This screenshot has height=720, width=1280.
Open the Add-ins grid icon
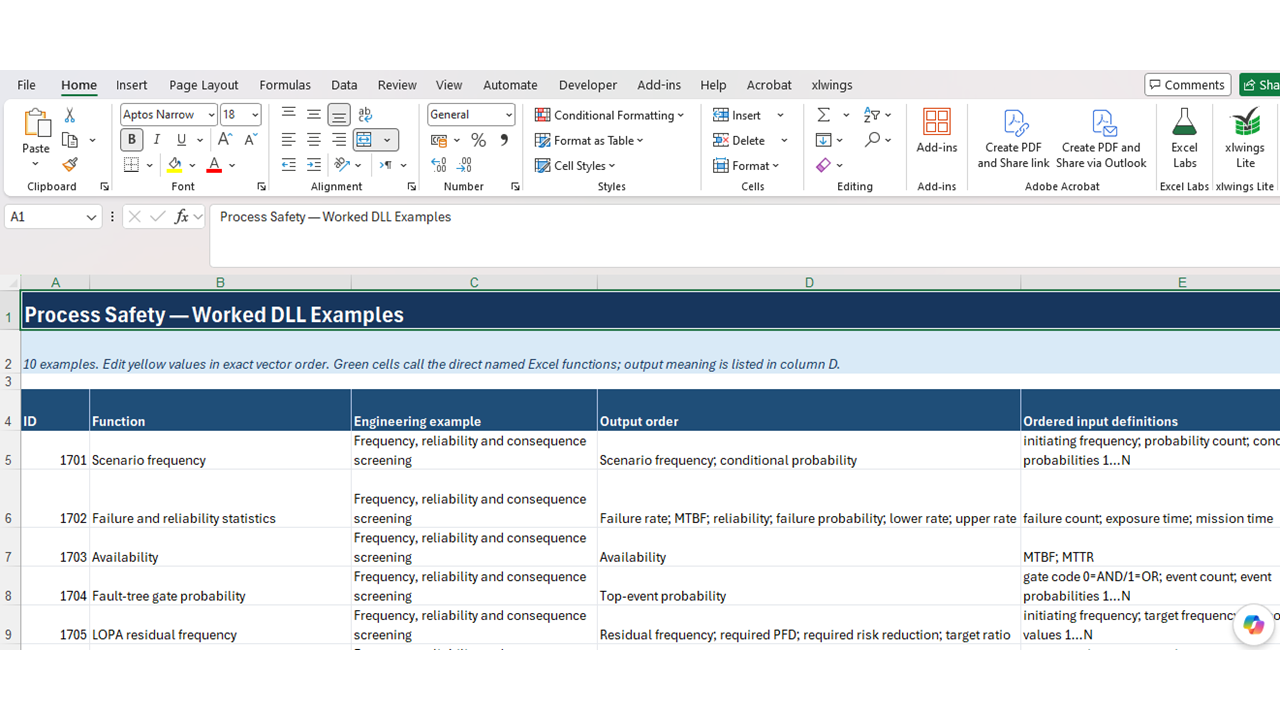click(937, 122)
